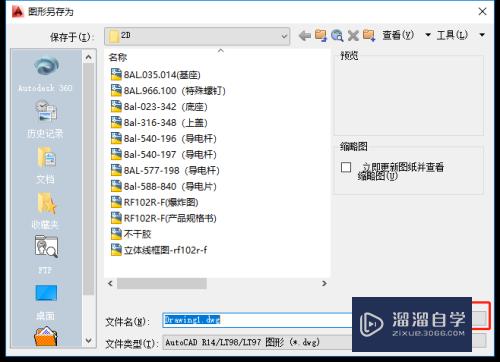Click the 名称 column header to sort
The width and height of the screenshot is (500, 362).
(x=118, y=57)
